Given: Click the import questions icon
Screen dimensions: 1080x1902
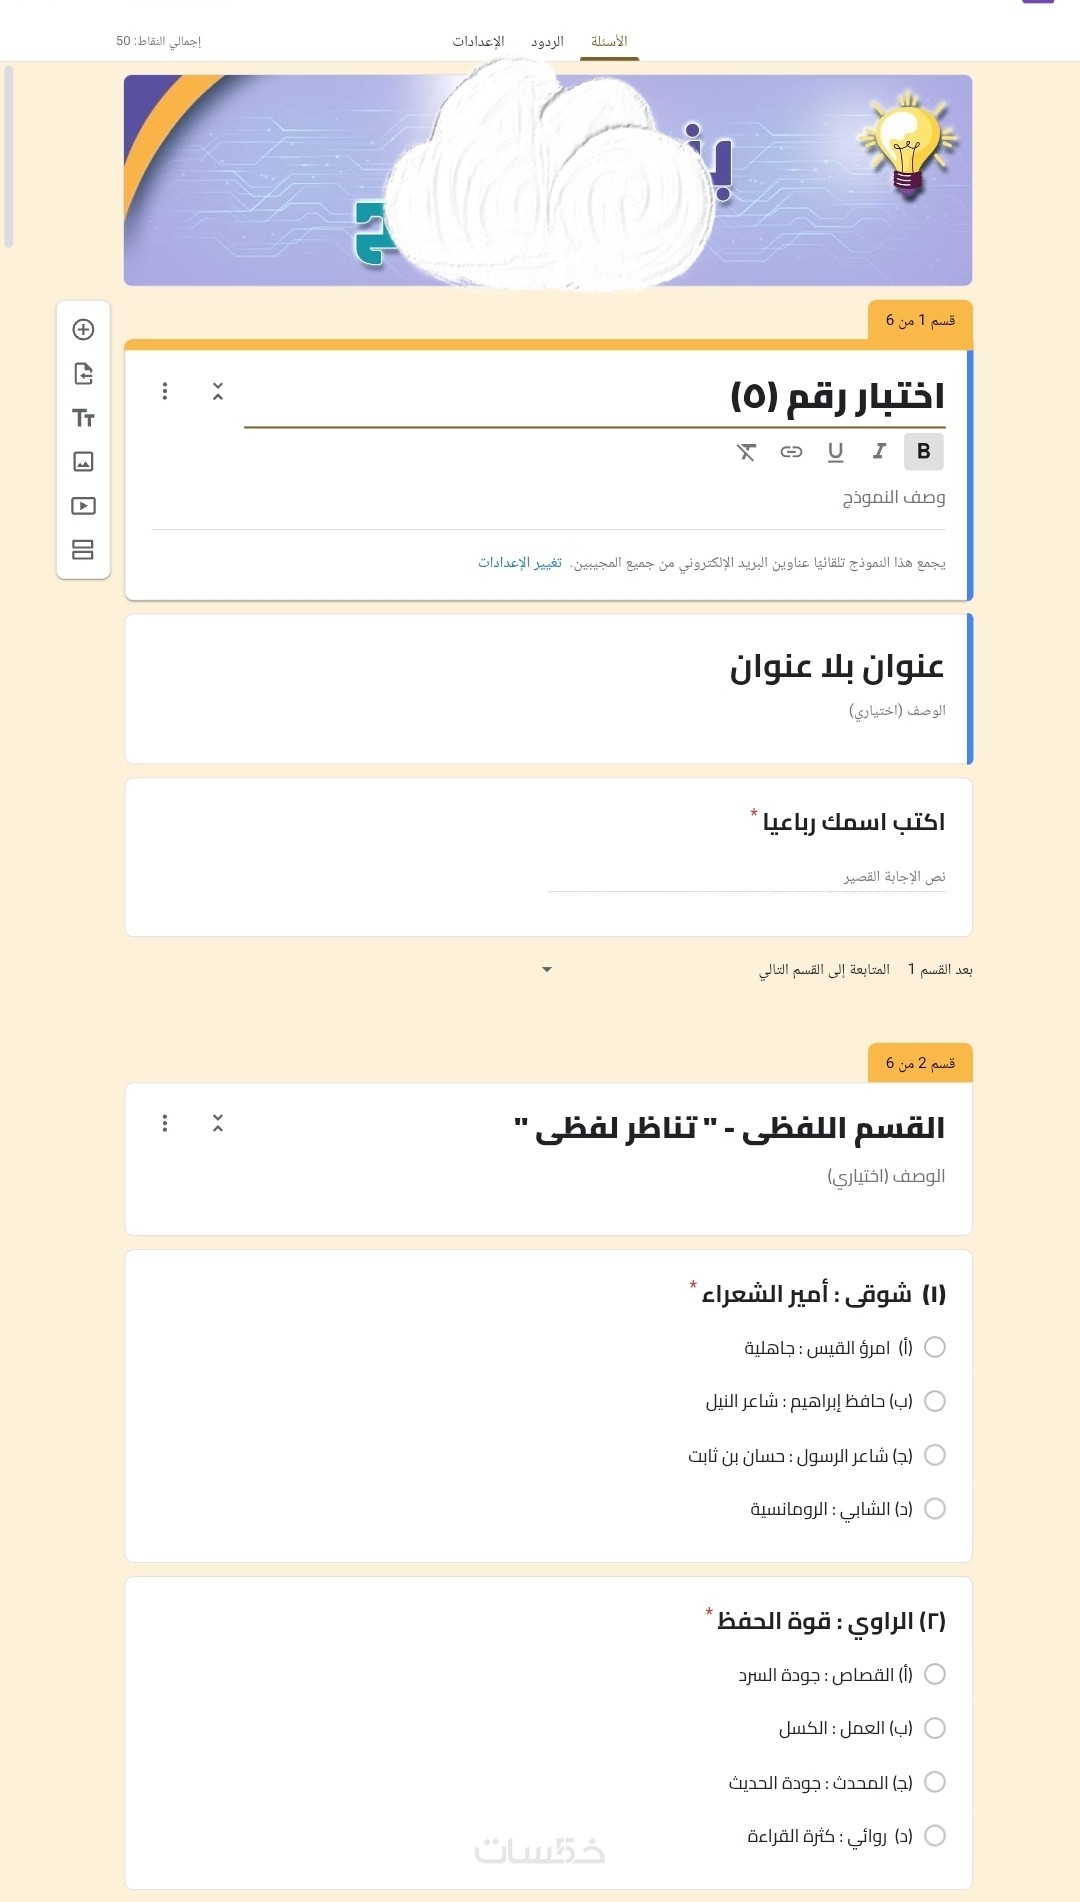Looking at the screenshot, I should coord(83,374).
